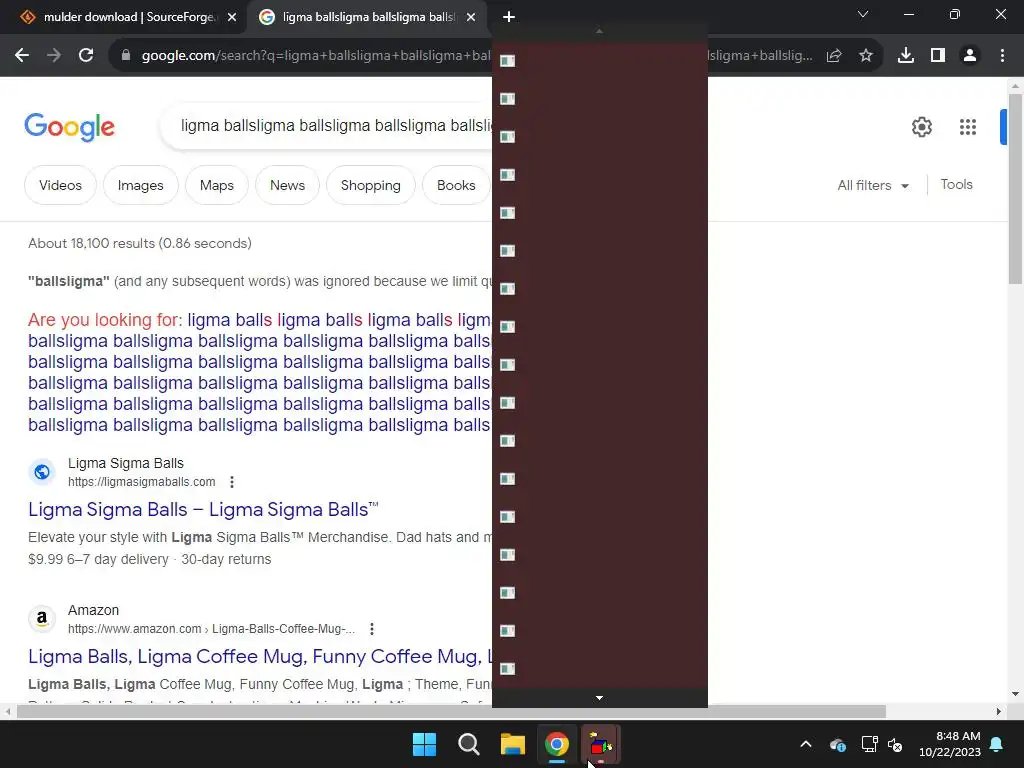Expand the All filters dropdown
Viewport: 1024px width, 768px height.
pos(873,185)
